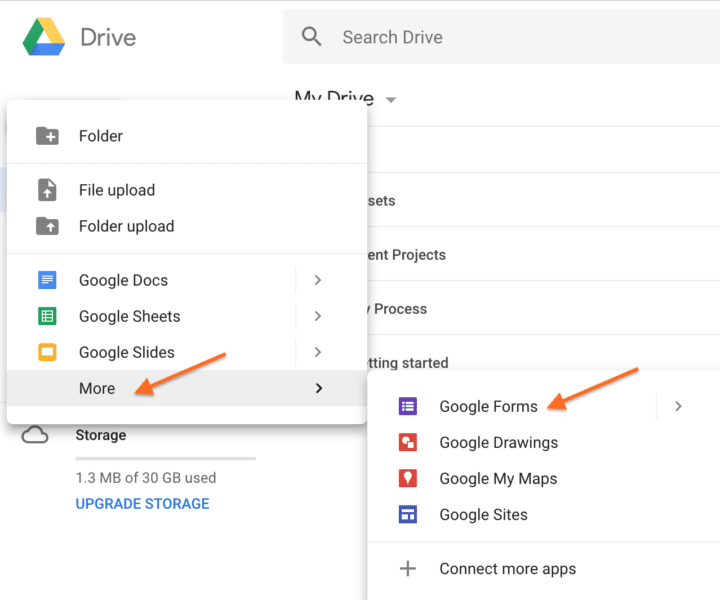Click the Storage cloud icon
This screenshot has height=600, width=720.
[35, 434]
